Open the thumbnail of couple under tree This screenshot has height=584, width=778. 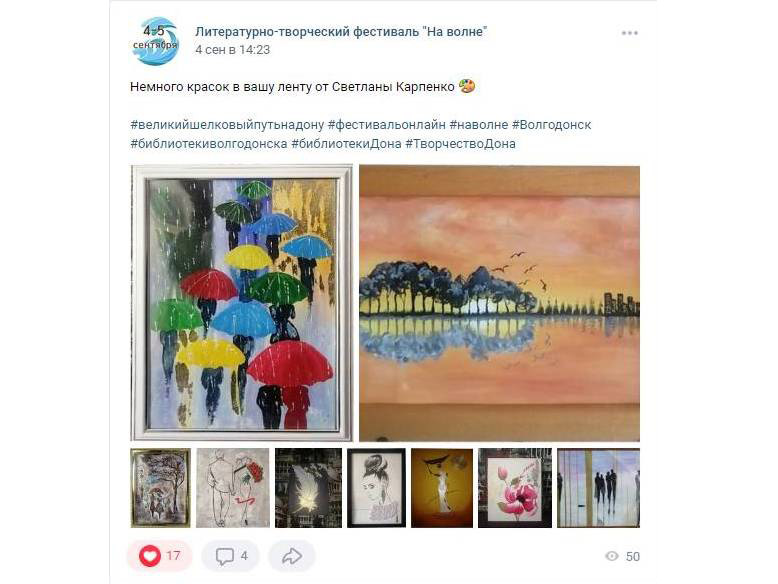click(x=160, y=488)
